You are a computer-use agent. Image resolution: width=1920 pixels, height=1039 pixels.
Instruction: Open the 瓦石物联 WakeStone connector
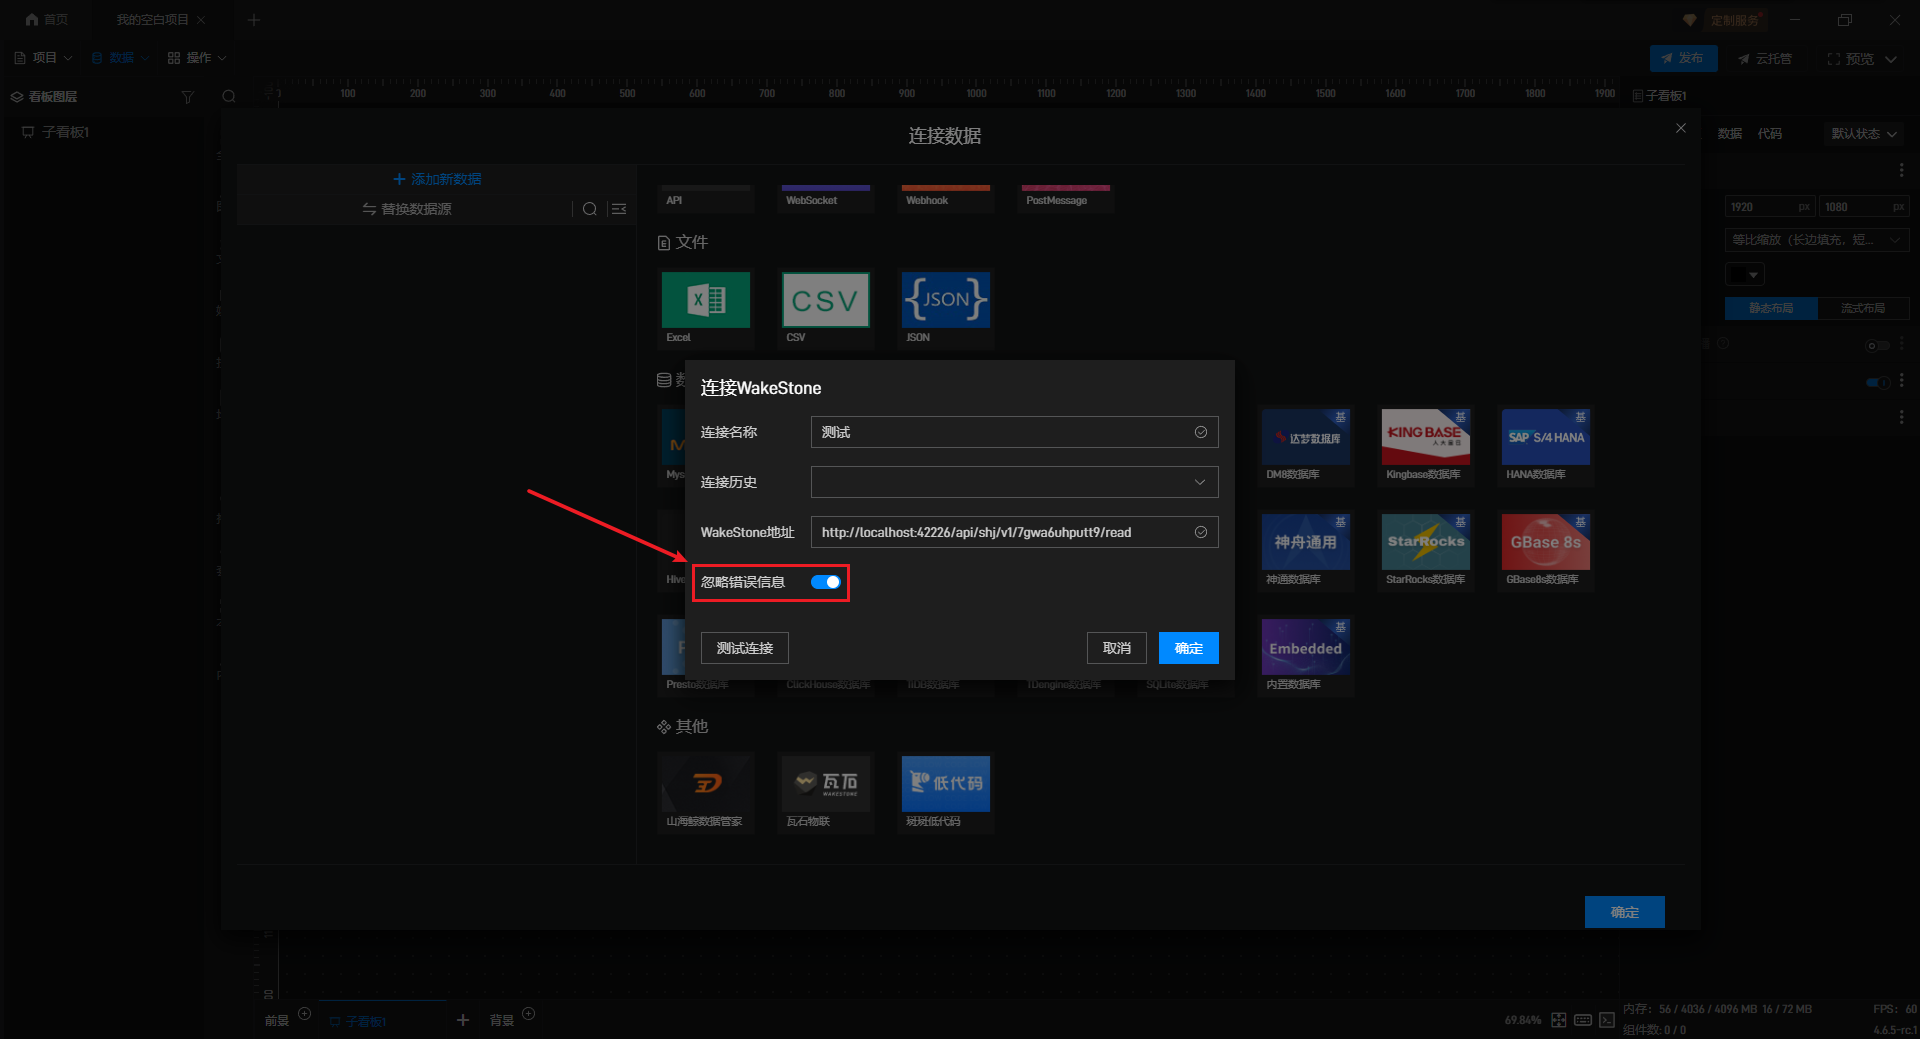tap(825, 783)
